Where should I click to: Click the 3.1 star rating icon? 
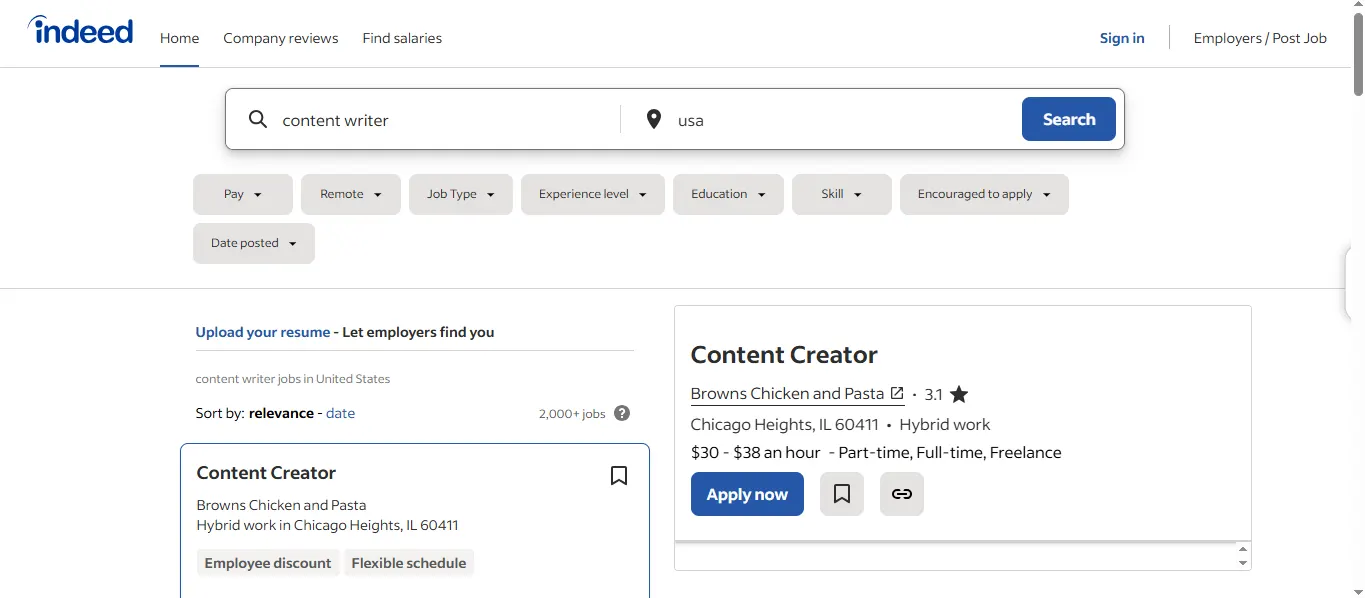click(959, 394)
